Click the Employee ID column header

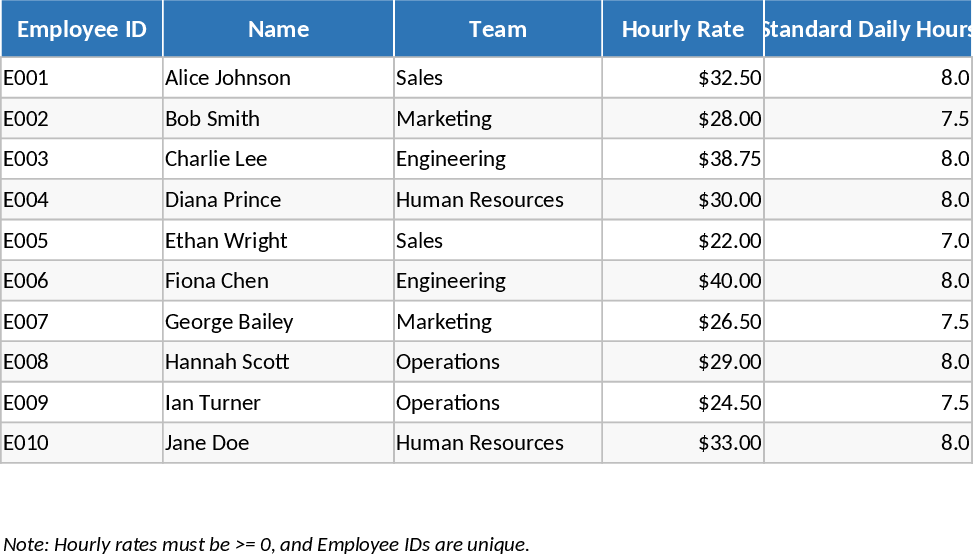click(x=82, y=29)
